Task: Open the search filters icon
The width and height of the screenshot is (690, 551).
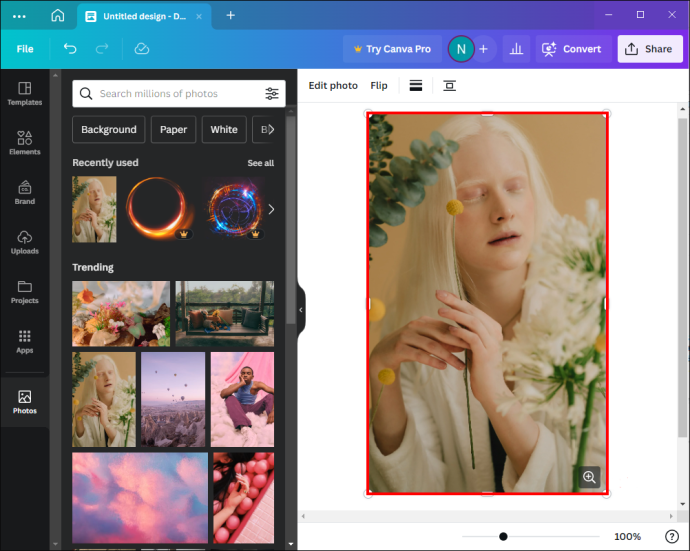Action: (x=272, y=93)
